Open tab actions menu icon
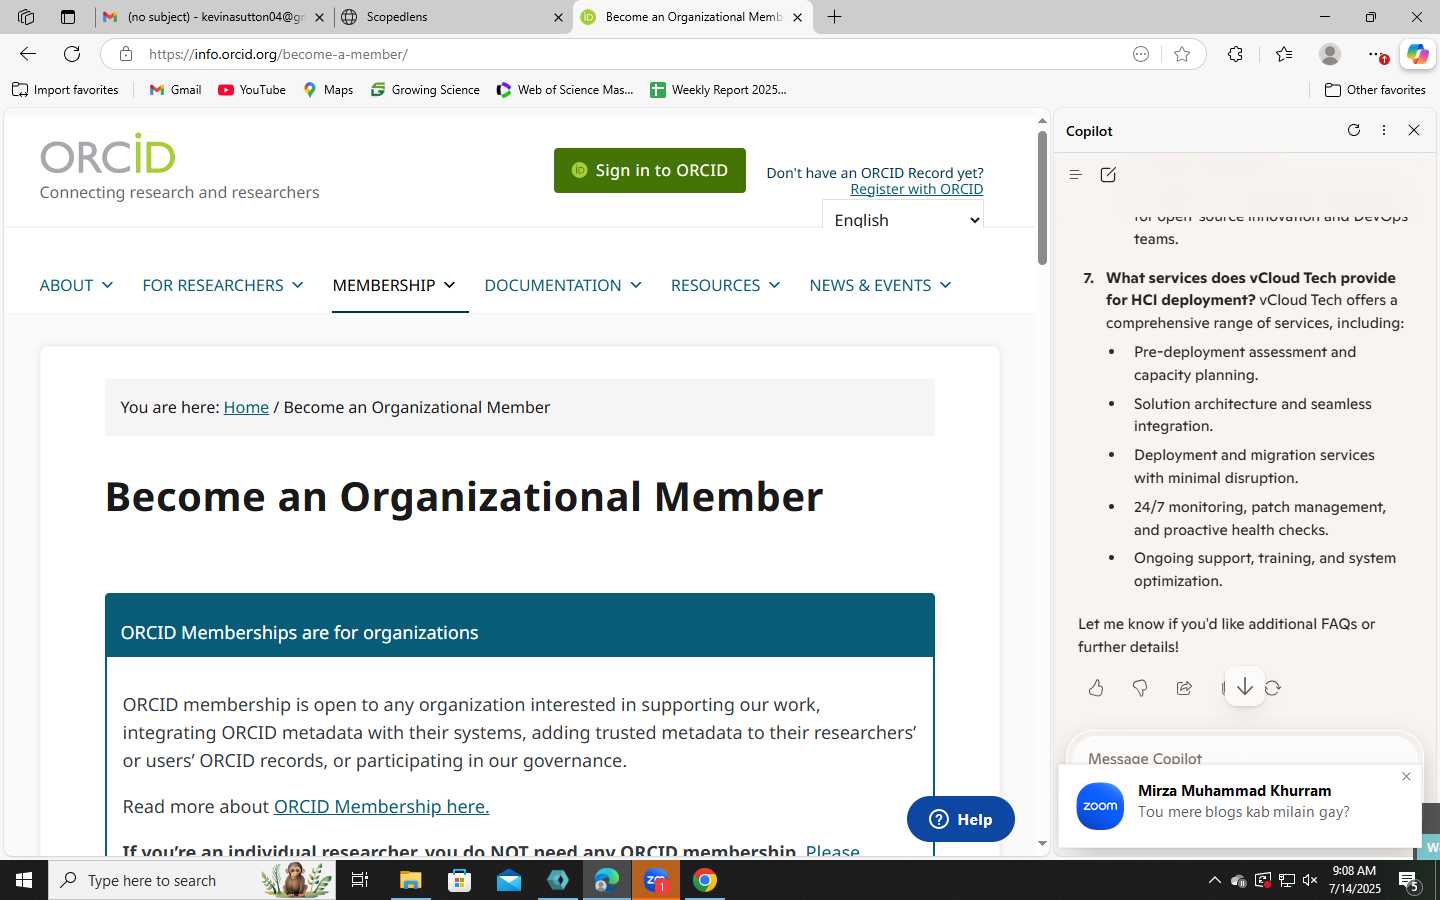 point(68,17)
